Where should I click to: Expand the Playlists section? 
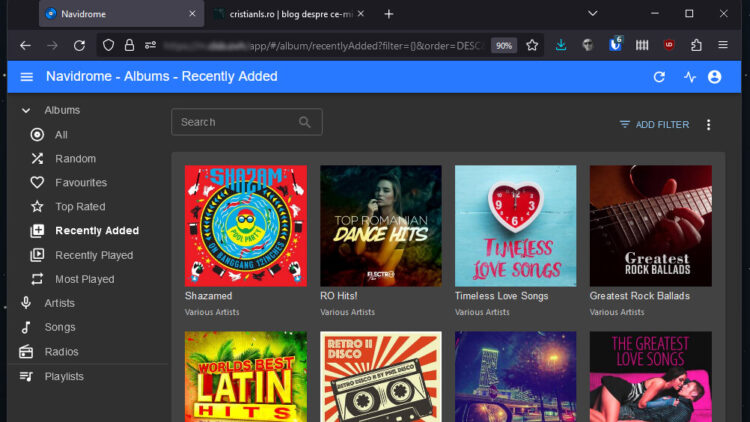(x=63, y=376)
